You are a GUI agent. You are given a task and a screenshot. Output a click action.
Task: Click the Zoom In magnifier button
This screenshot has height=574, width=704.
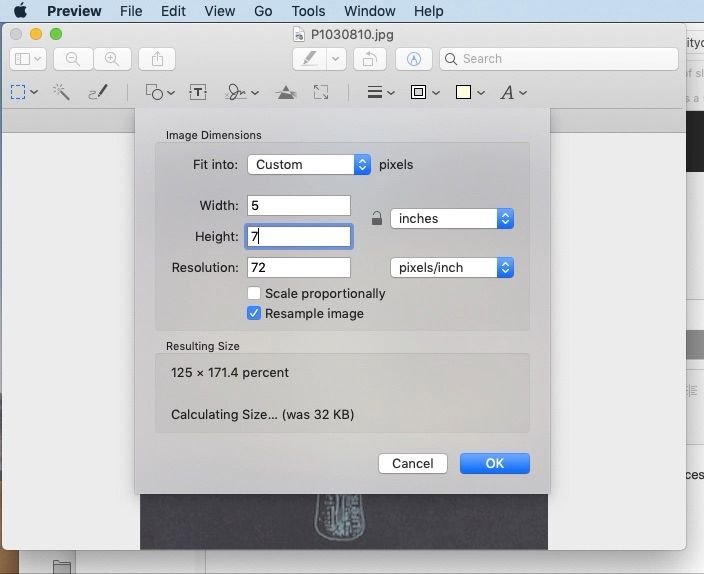click(x=112, y=59)
